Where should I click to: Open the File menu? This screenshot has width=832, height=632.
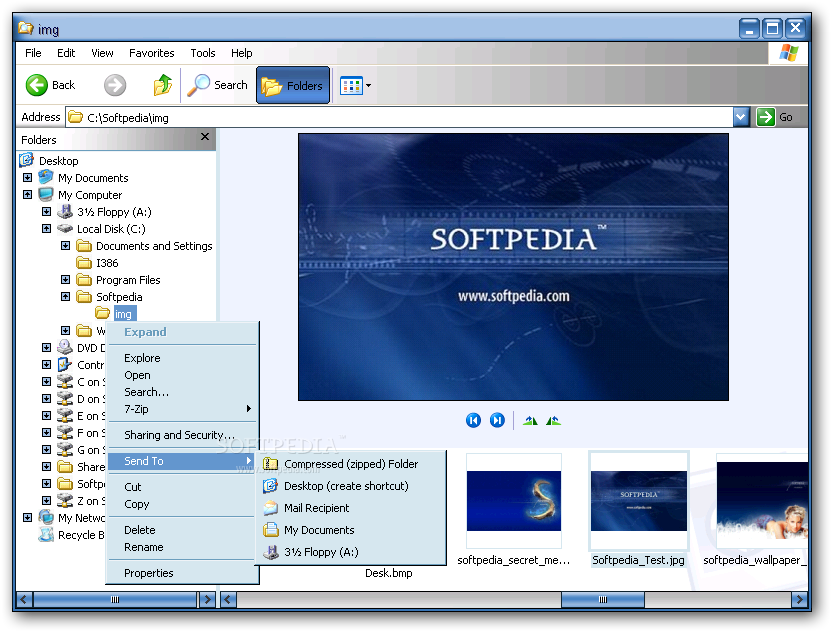coord(33,53)
